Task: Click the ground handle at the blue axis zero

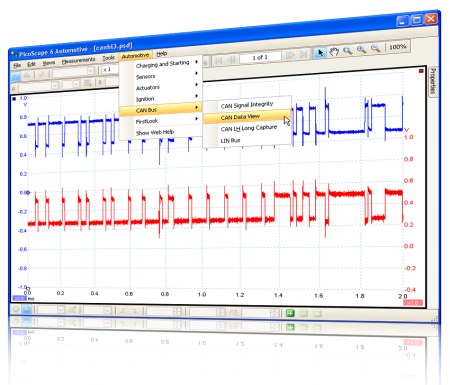Action: tap(28, 192)
